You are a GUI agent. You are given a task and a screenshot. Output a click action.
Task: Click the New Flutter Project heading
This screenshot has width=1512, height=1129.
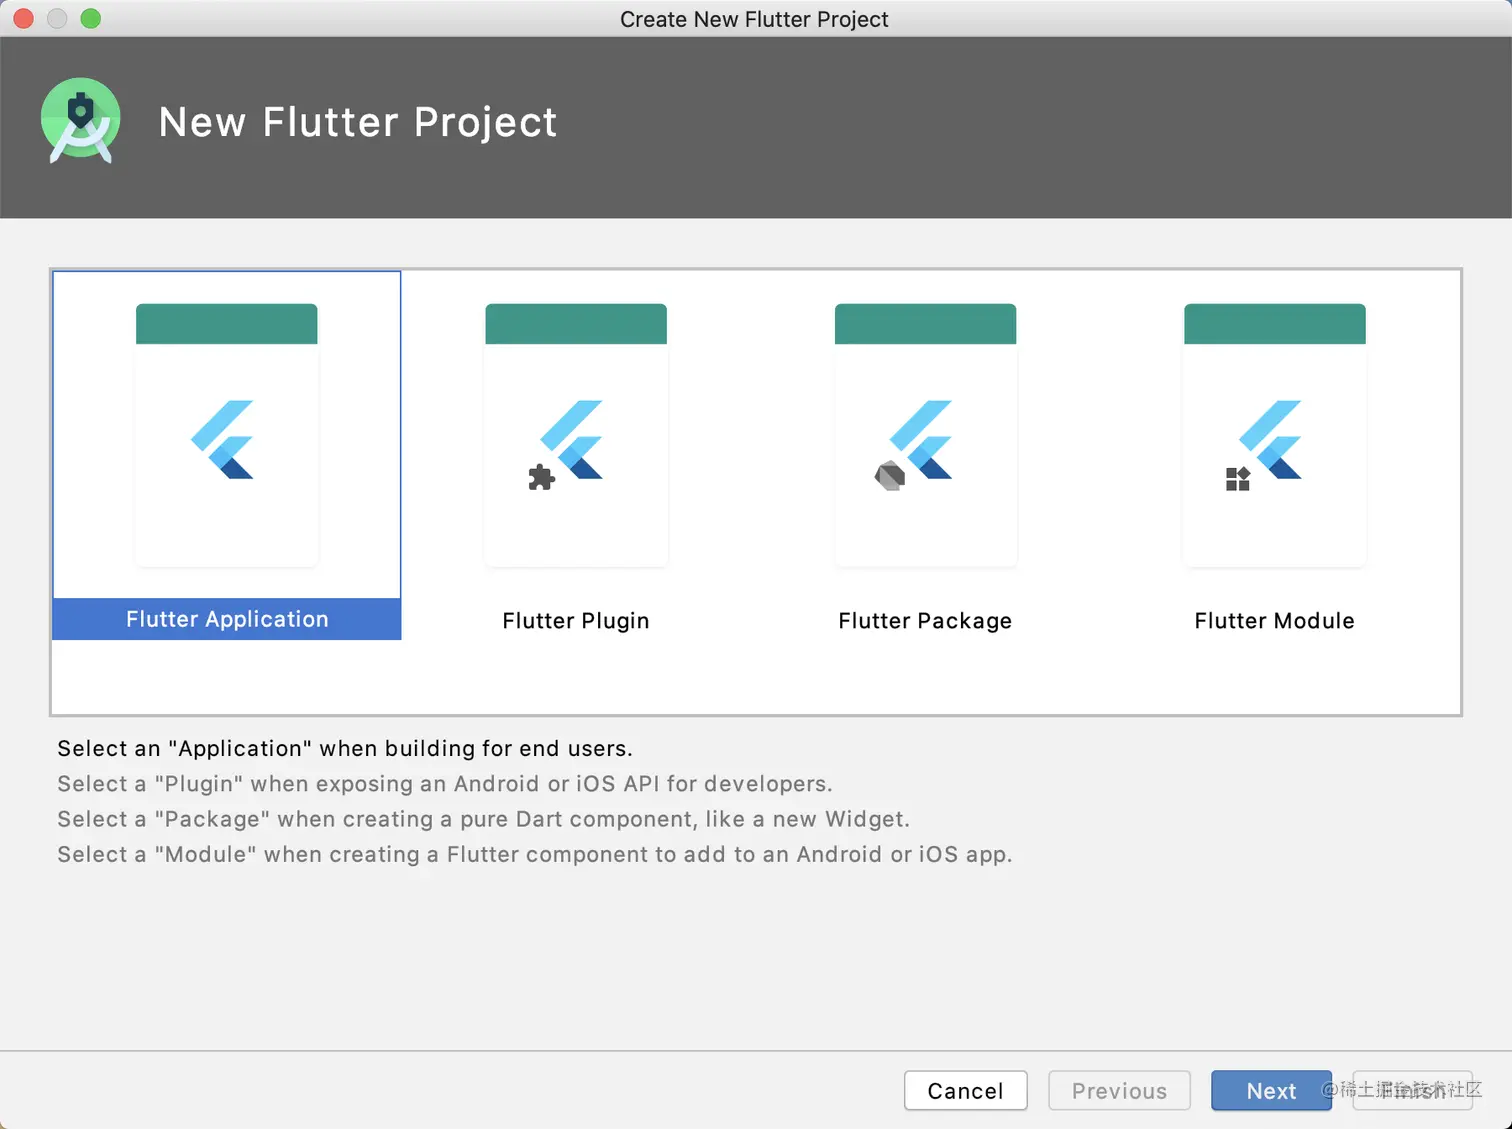pyautogui.click(x=358, y=122)
